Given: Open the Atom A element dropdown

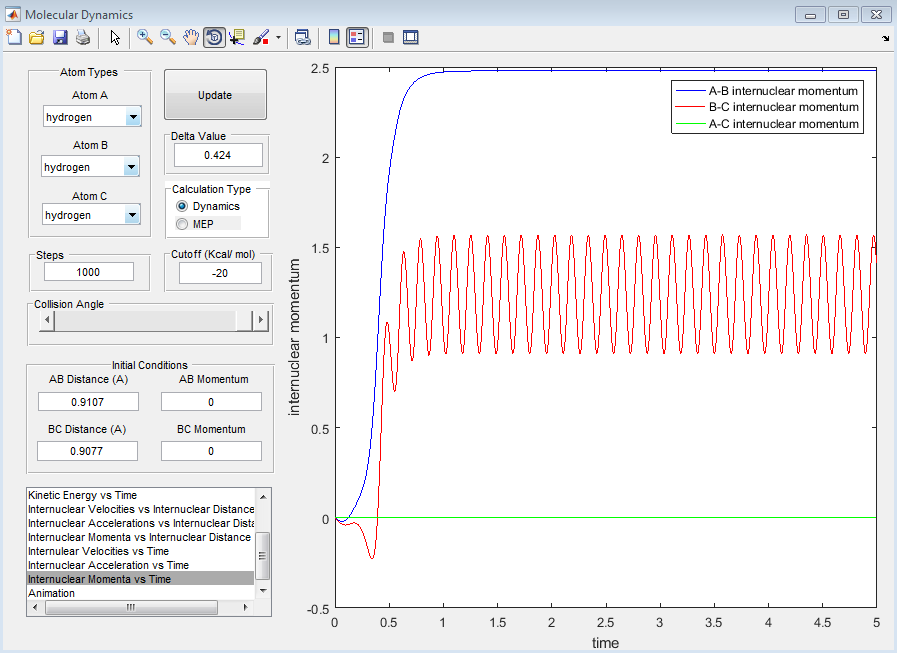Looking at the screenshot, I should click(133, 117).
